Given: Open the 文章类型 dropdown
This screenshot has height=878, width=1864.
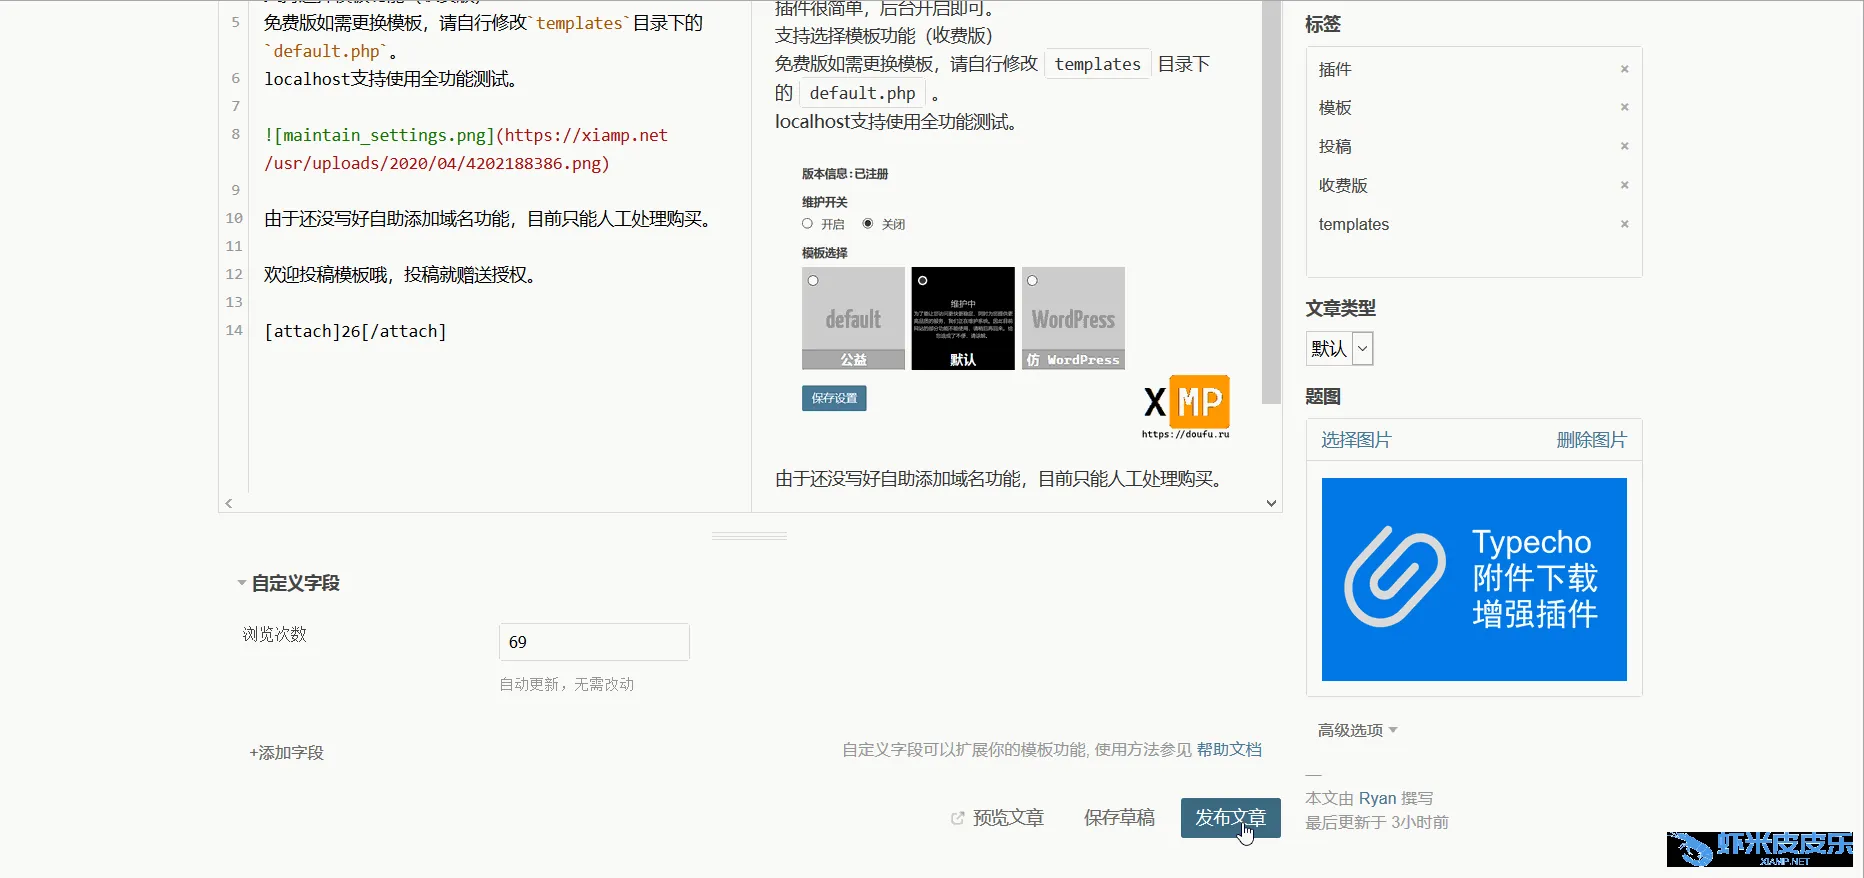Looking at the screenshot, I should (1339, 348).
